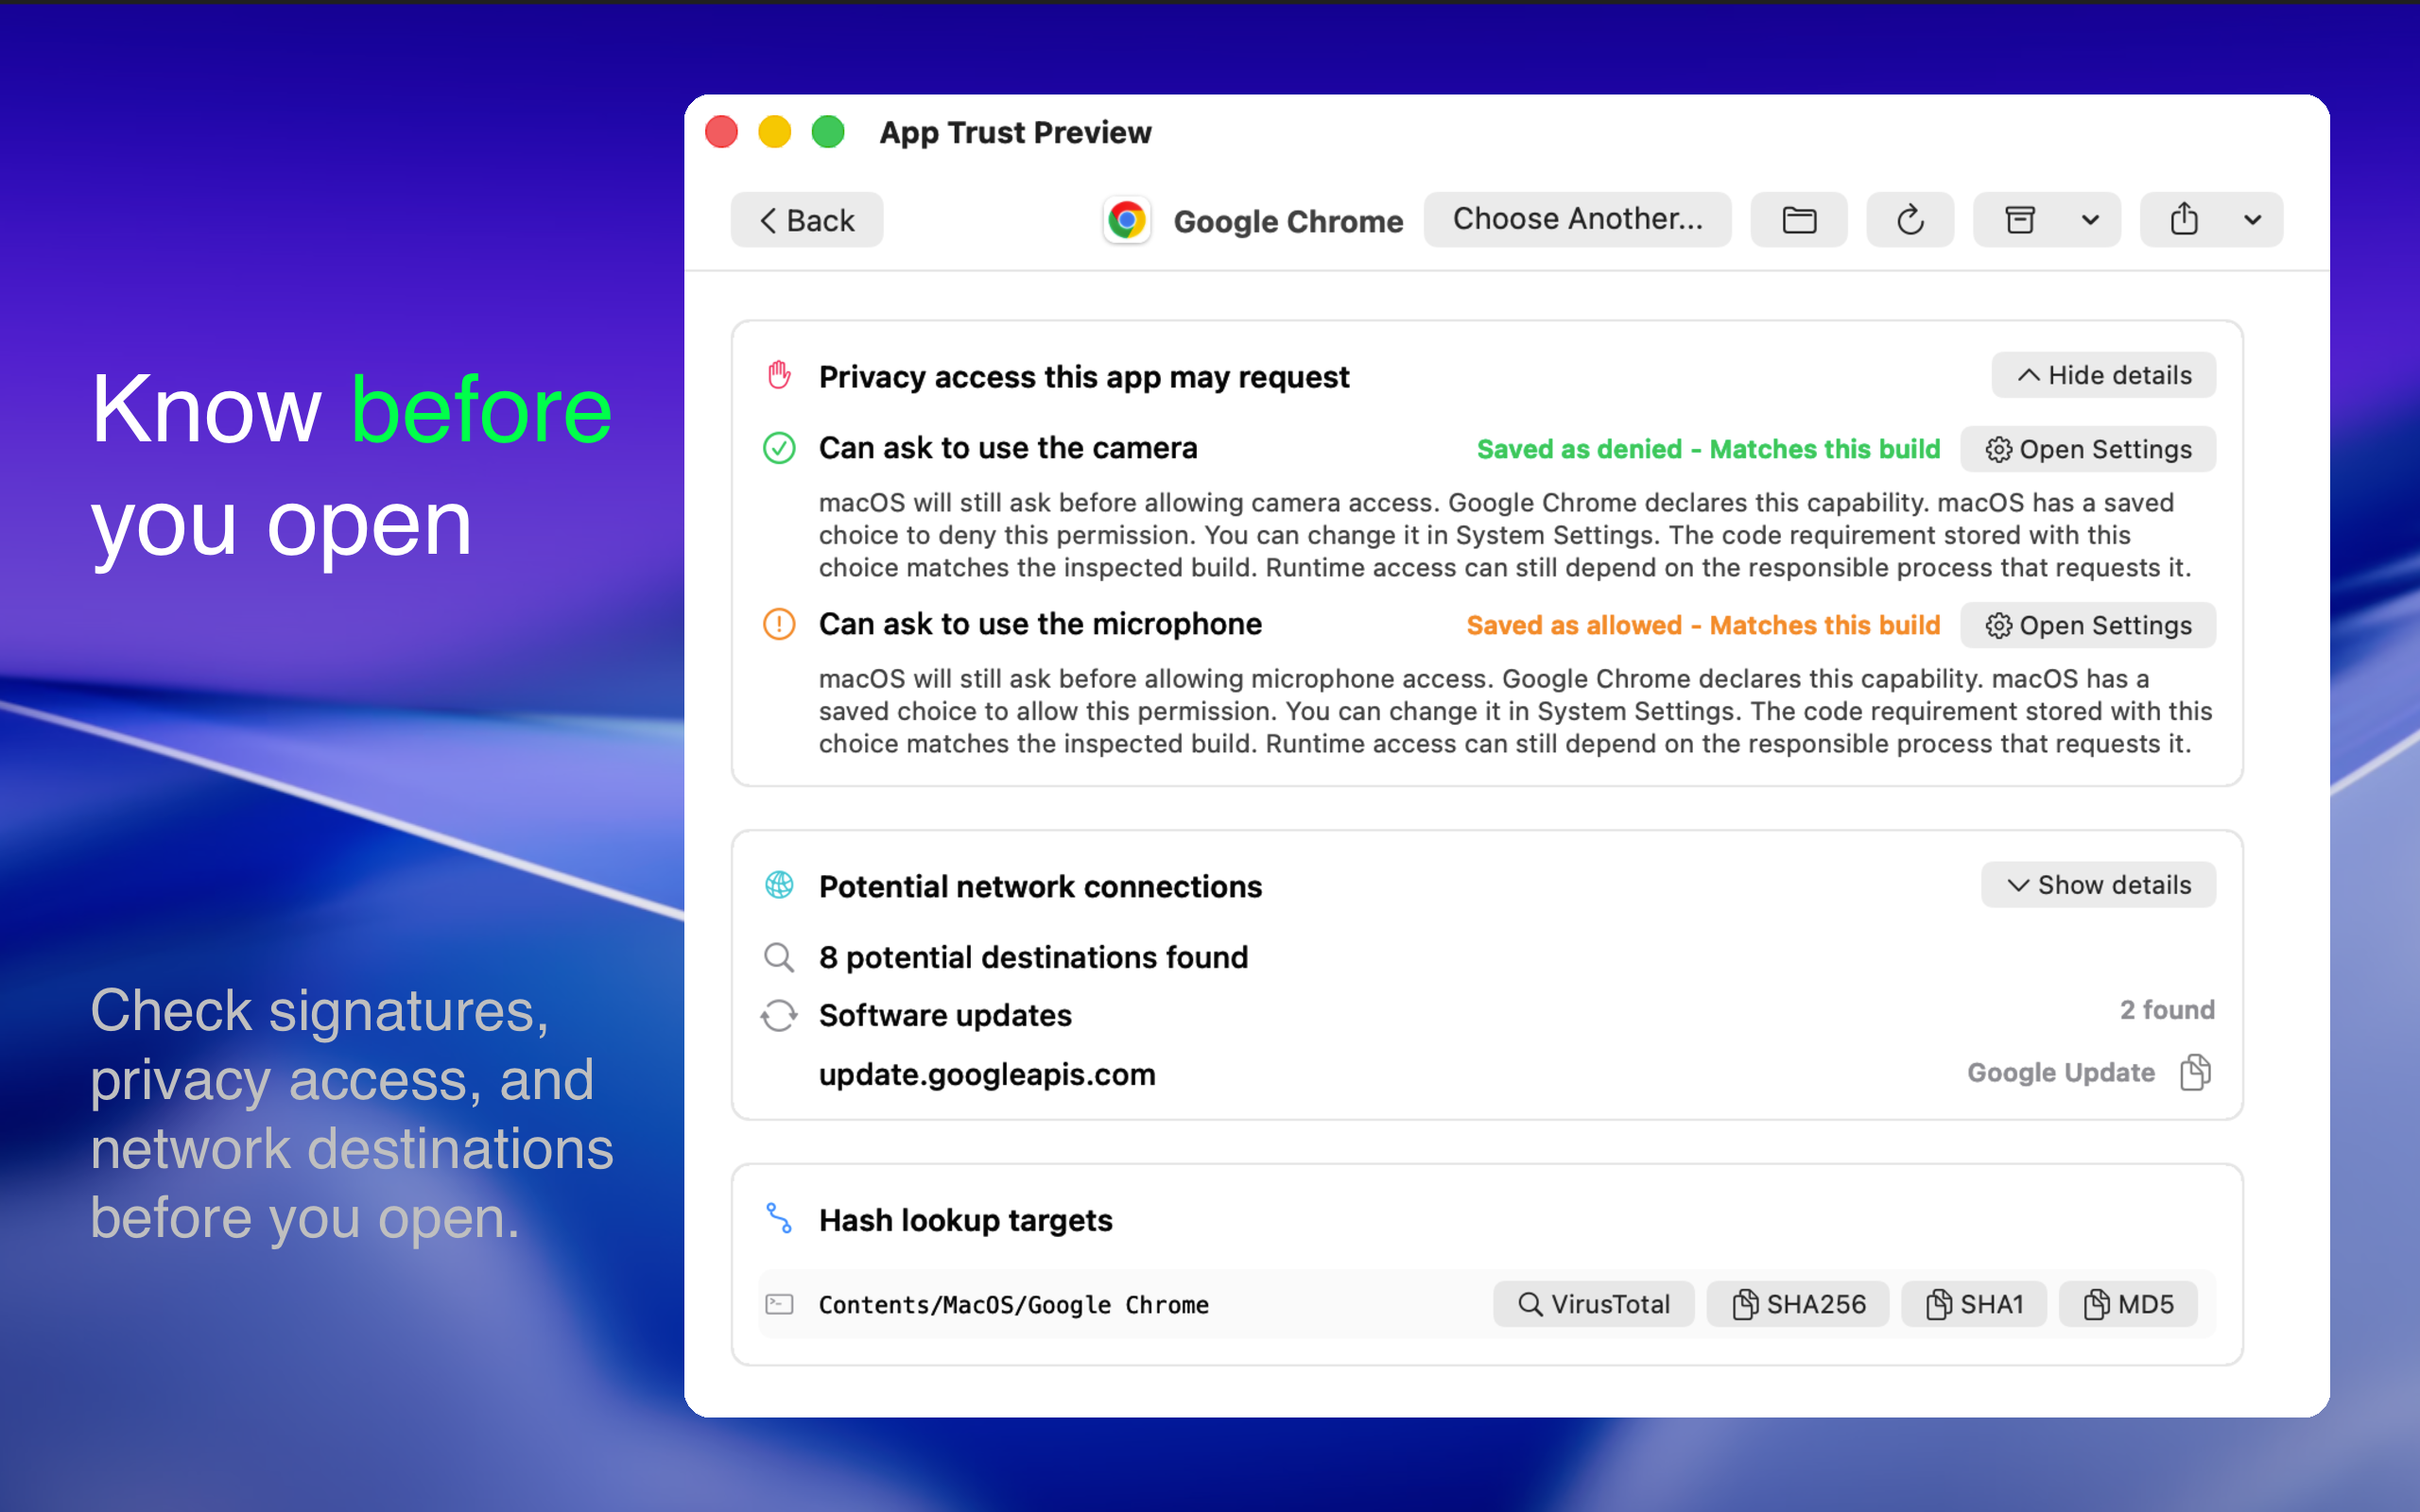Click 'Hash lookup targets' heading
The height and width of the screenshot is (1512, 2420).
pyautogui.click(x=965, y=1220)
